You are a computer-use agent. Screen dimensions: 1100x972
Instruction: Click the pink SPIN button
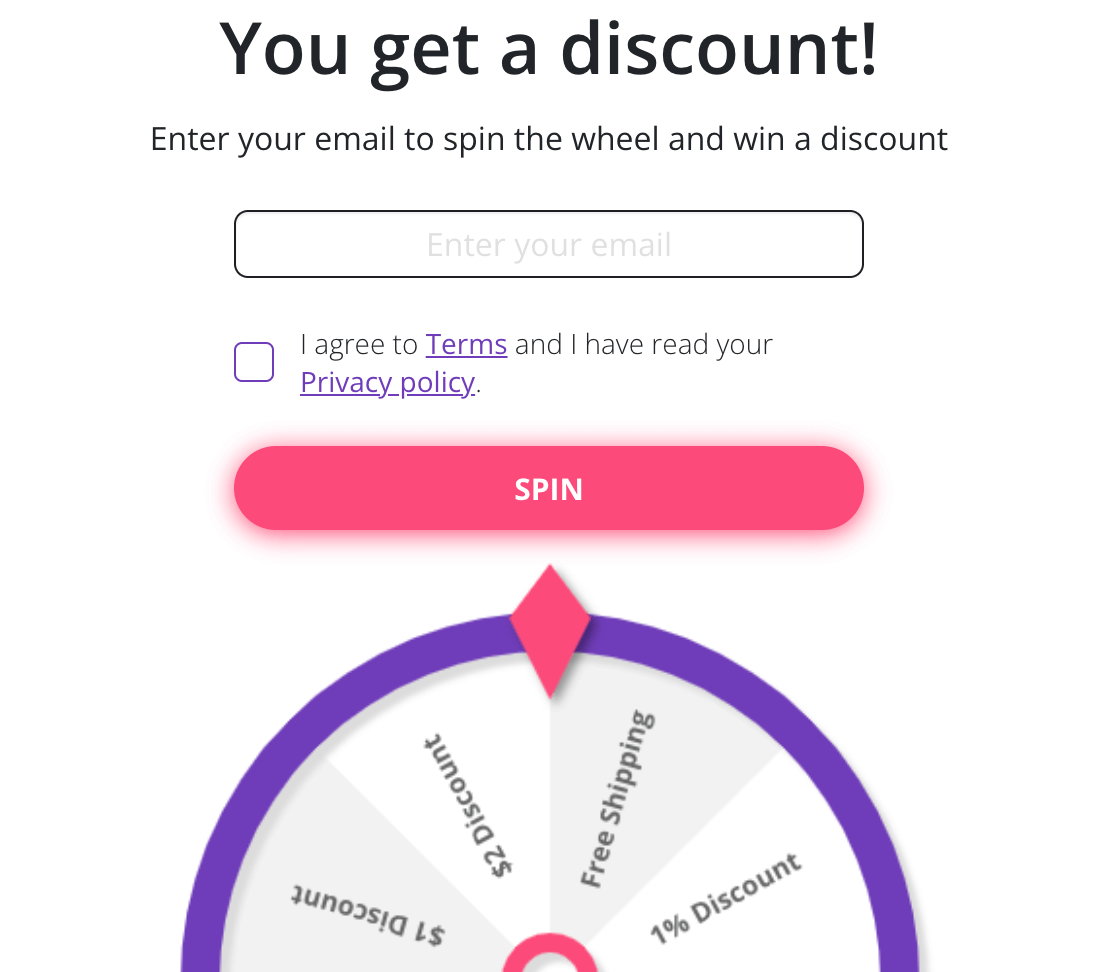click(x=549, y=488)
